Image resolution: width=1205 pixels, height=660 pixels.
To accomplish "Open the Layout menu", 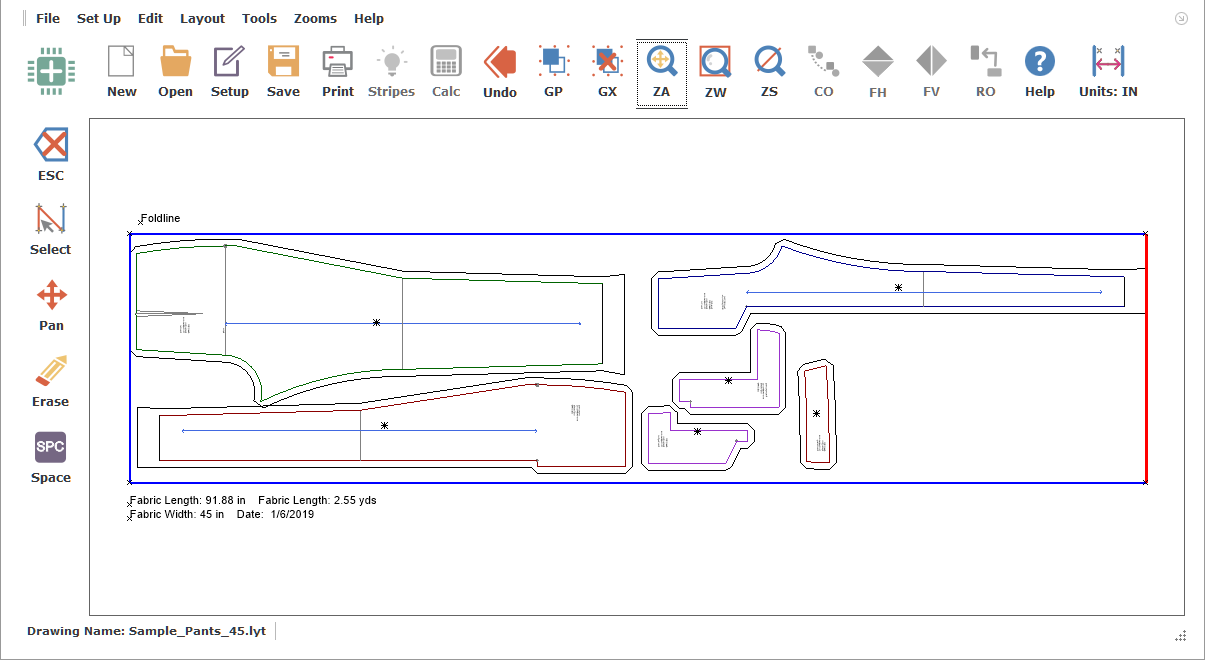I will (202, 18).
